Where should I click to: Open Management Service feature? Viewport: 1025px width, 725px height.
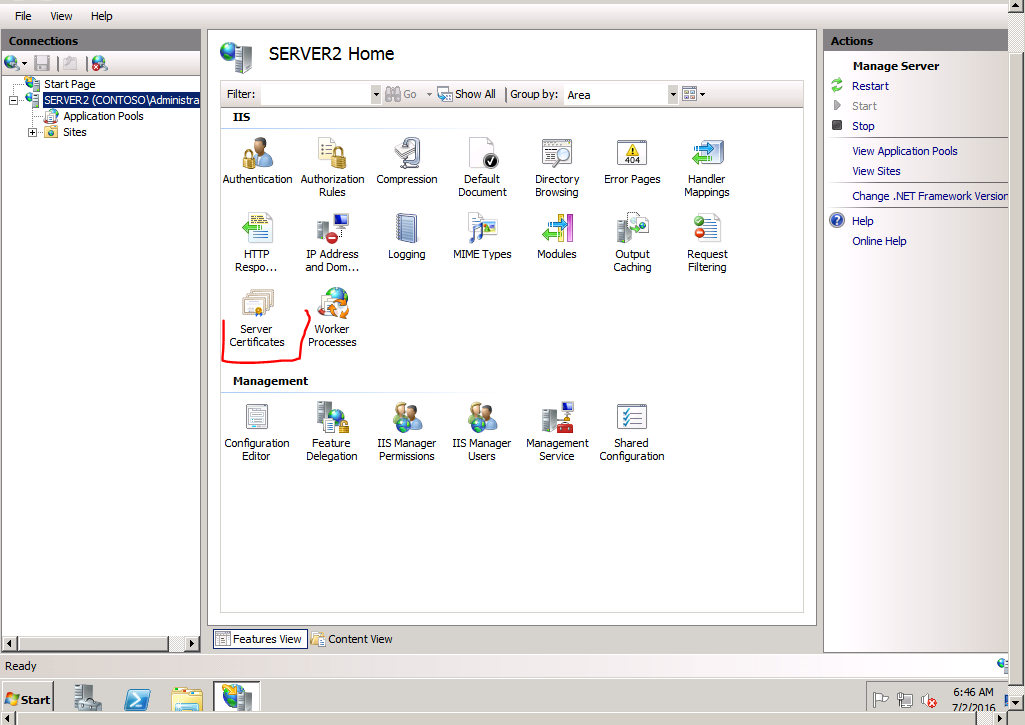(557, 431)
